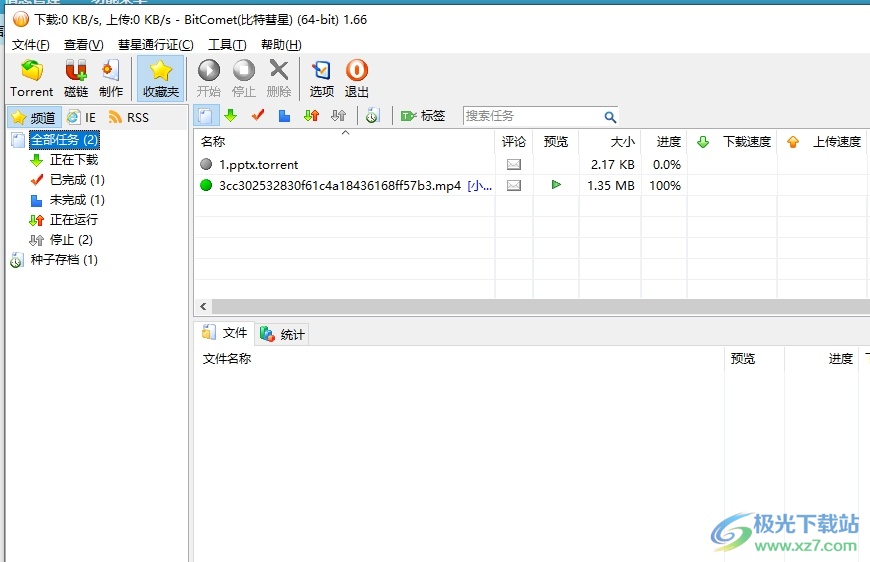The image size is (870, 562).
Task: Sort by the 上传速度 column header
Action: [823, 142]
